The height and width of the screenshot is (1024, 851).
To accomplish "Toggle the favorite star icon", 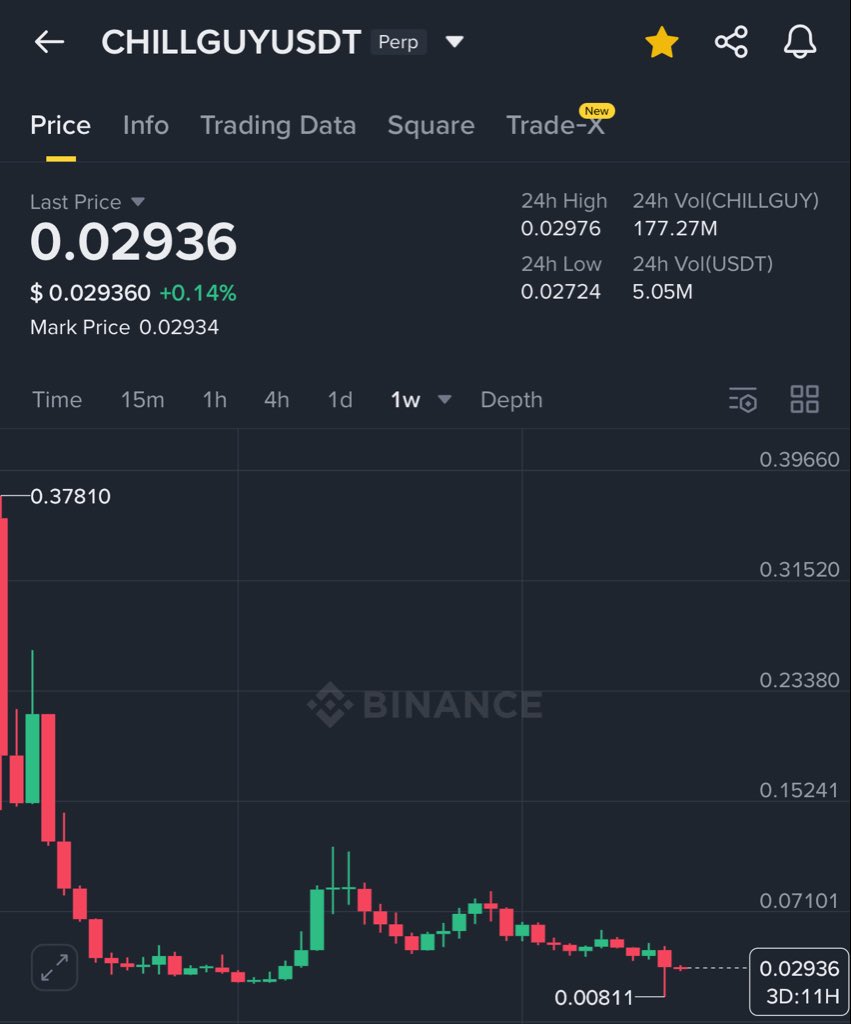I will pyautogui.click(x=662, y=42).
